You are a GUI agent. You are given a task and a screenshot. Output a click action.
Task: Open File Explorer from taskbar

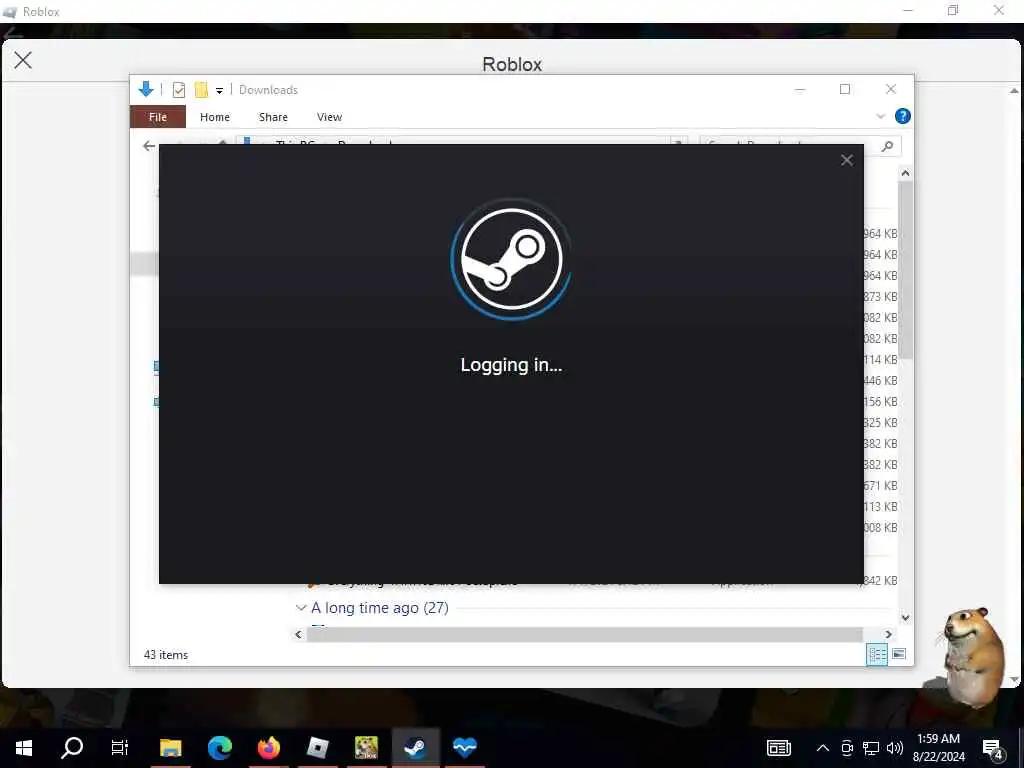[170, 747]
